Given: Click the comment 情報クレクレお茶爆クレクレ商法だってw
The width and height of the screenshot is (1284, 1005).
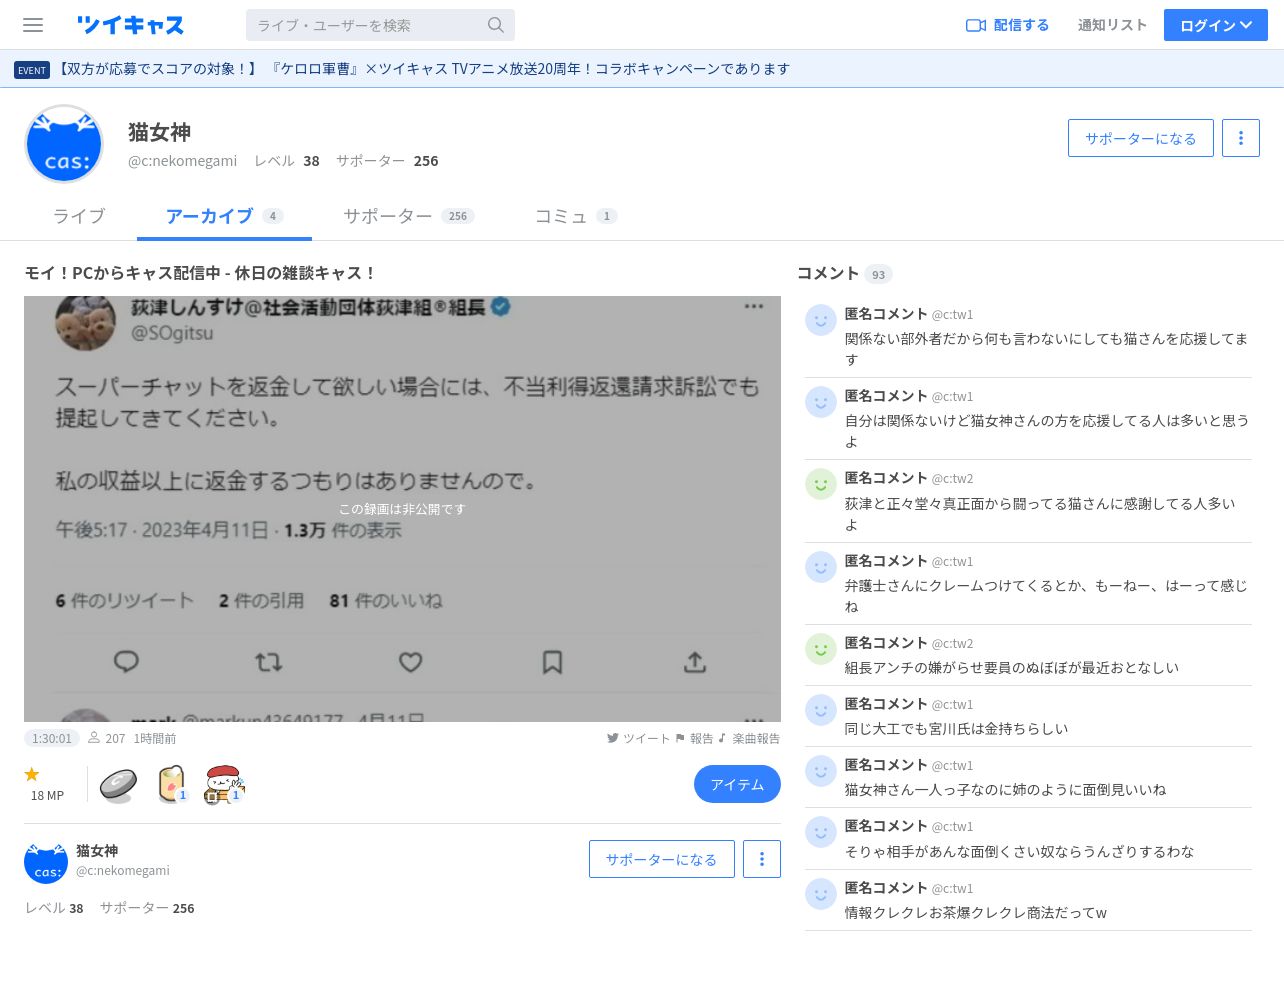Looking at the screenshot, I should (x=976, y=913).
